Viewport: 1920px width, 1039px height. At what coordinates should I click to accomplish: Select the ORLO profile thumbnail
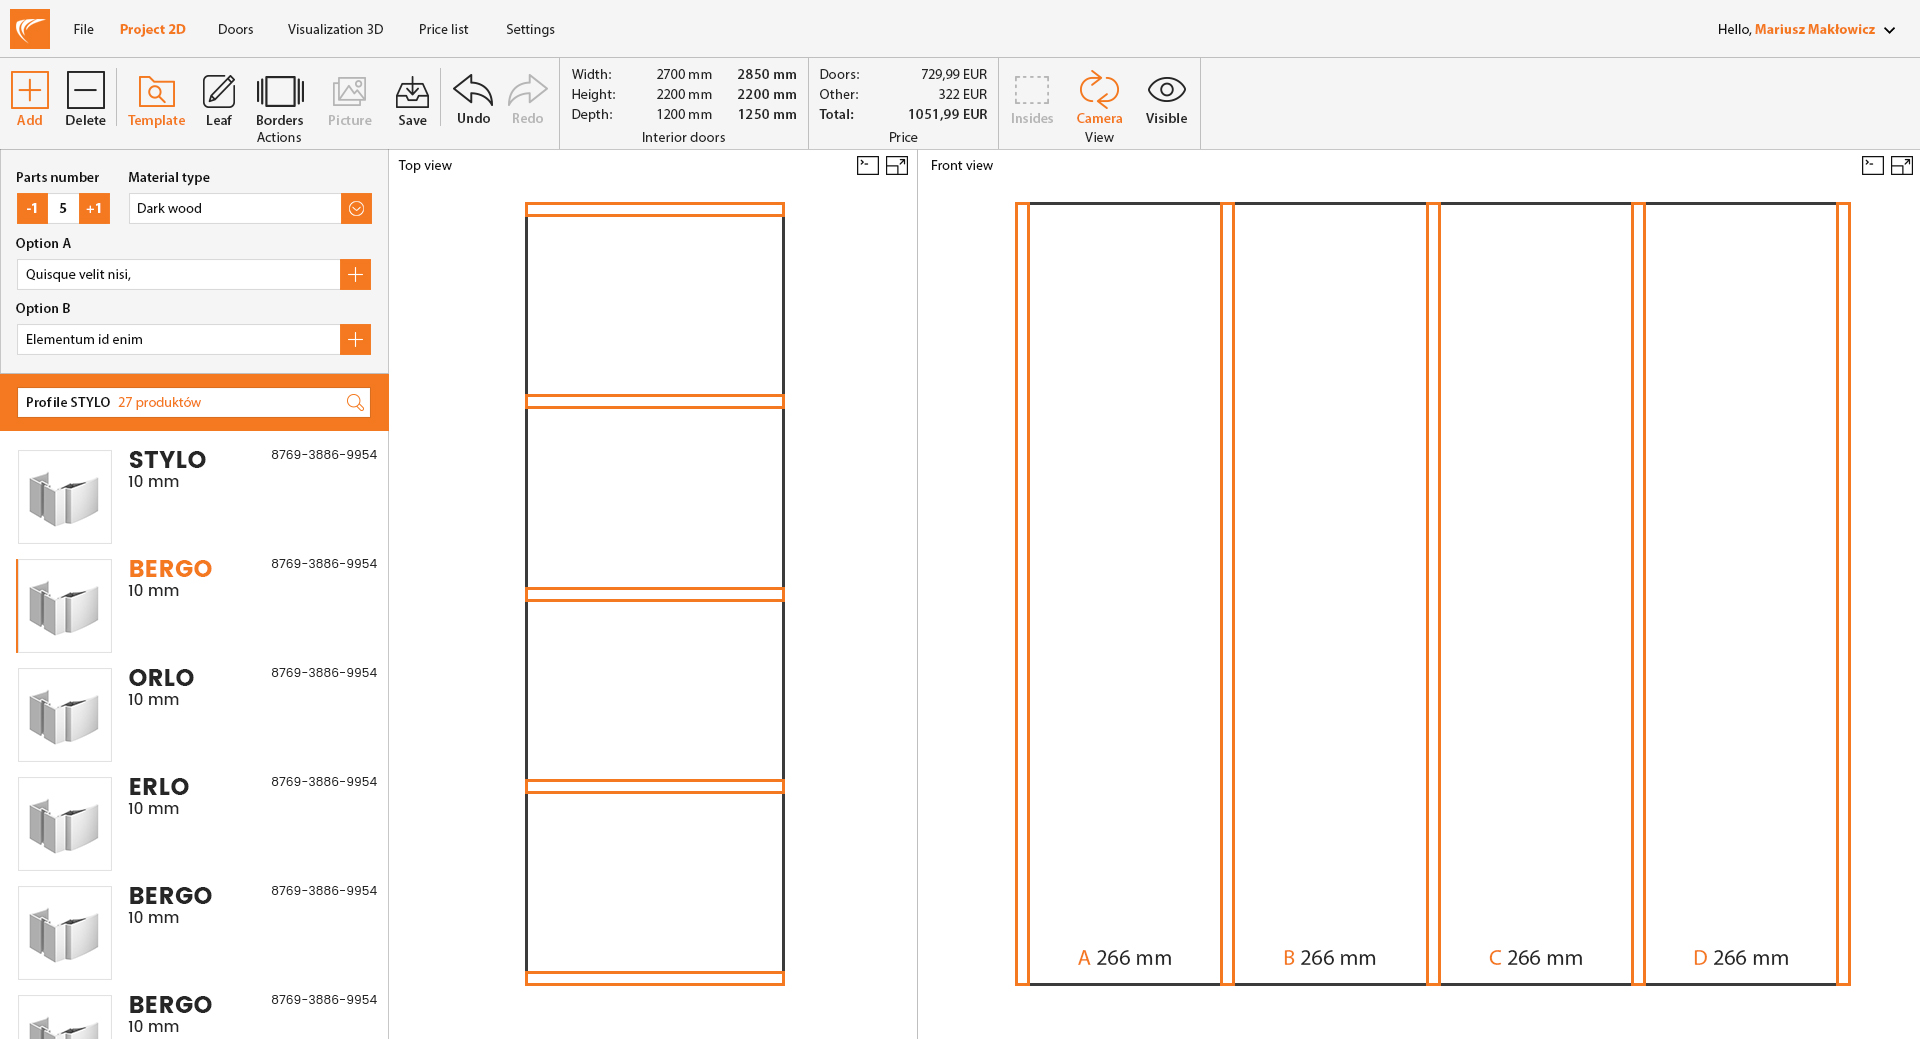coord(65,714)
